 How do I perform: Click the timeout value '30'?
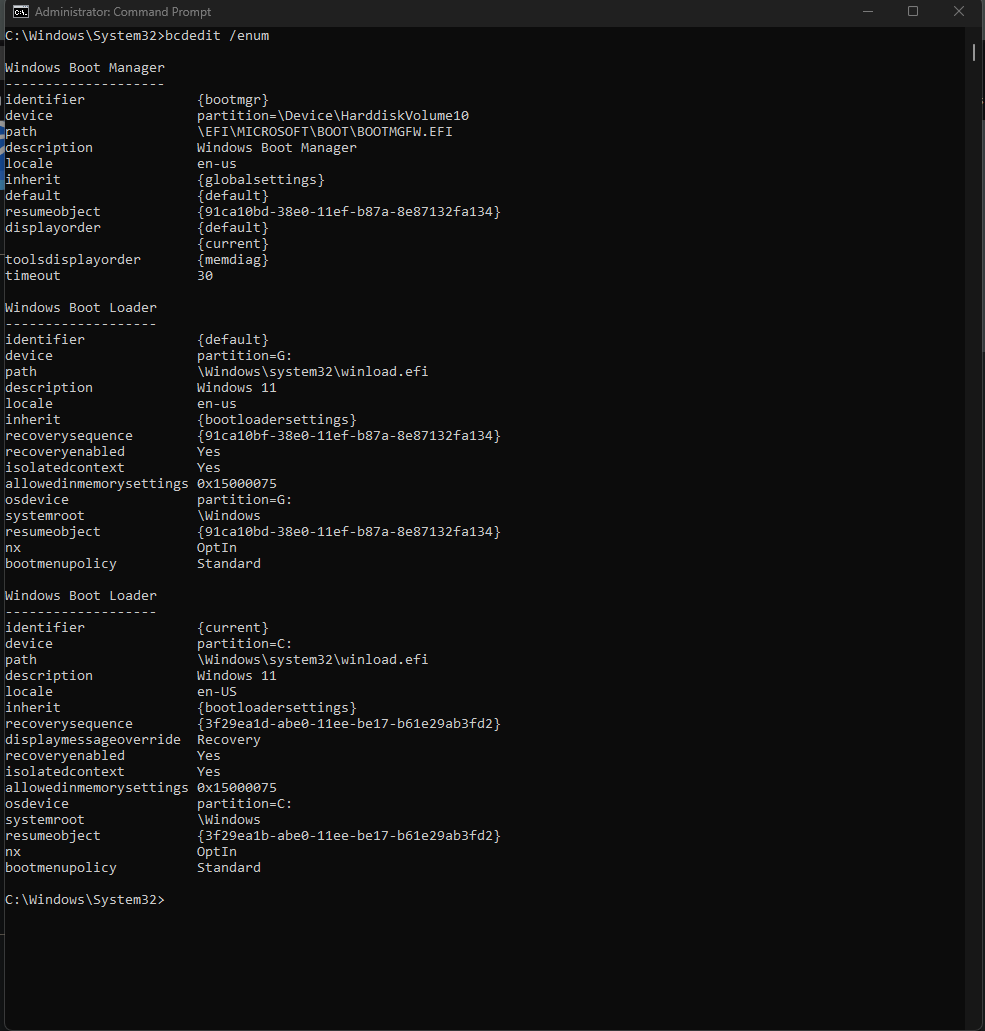(205, 276)
